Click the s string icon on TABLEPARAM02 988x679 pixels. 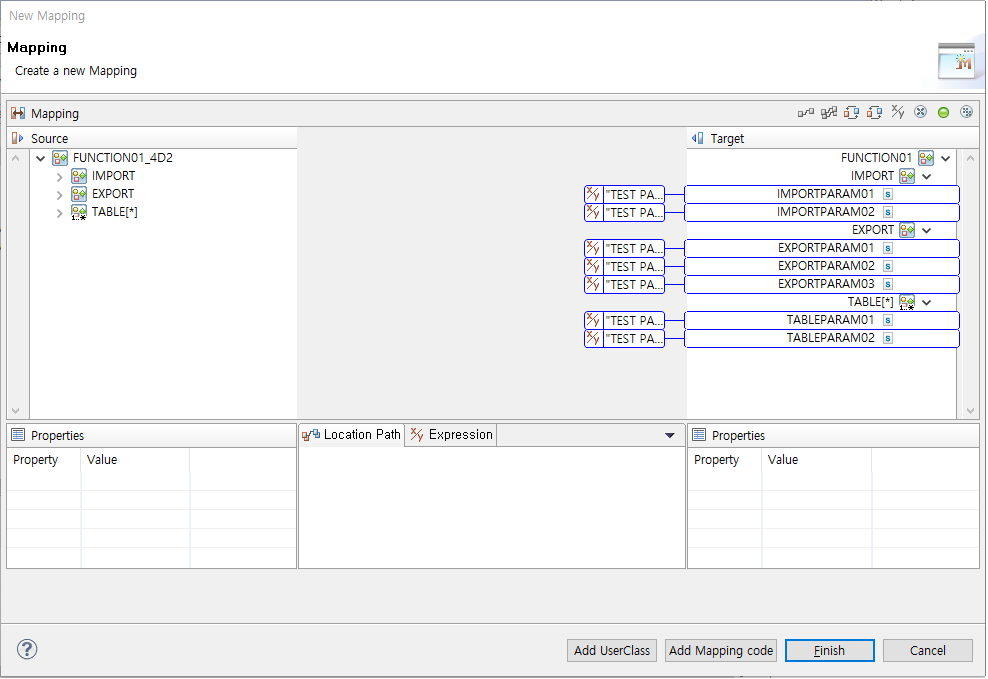[888, 338]
